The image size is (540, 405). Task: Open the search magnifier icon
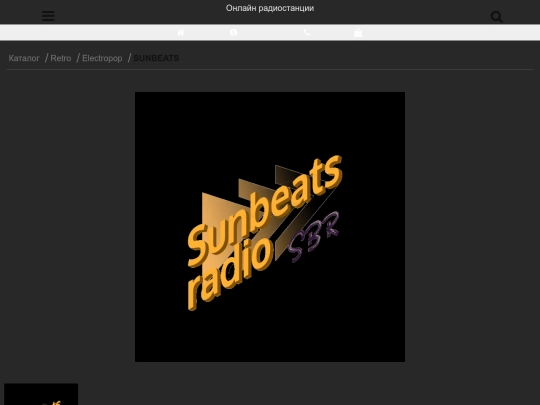[x=497, y=17]
